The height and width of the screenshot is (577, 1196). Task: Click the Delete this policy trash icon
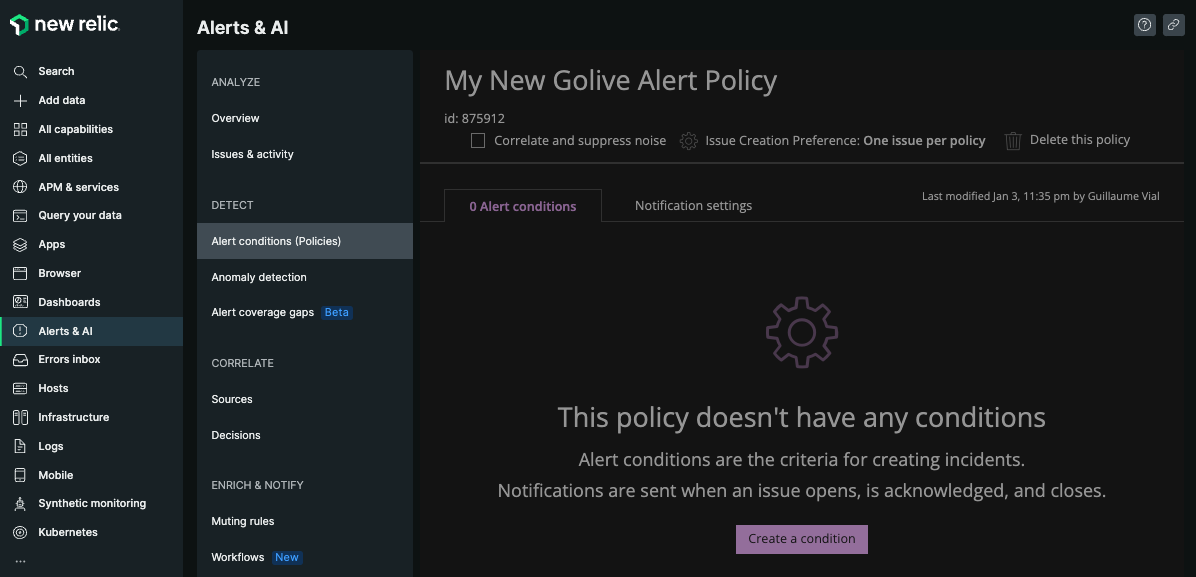(x=1013, y=141)
